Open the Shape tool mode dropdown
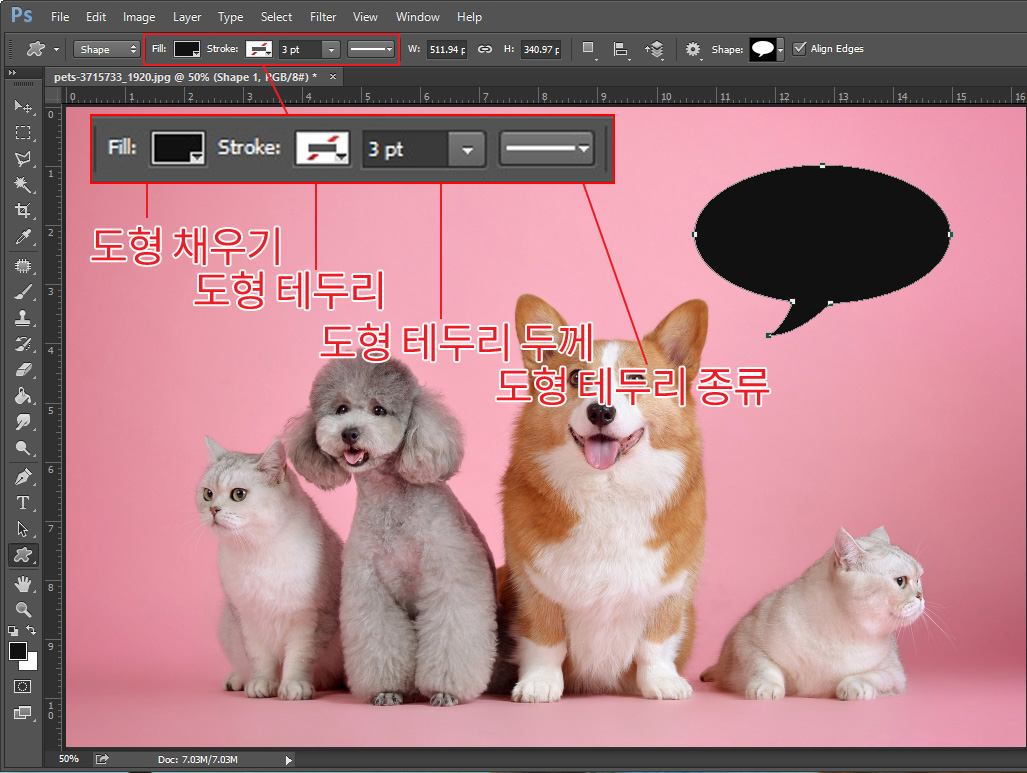Screen dimensions: 1027x773 point(106,48)
